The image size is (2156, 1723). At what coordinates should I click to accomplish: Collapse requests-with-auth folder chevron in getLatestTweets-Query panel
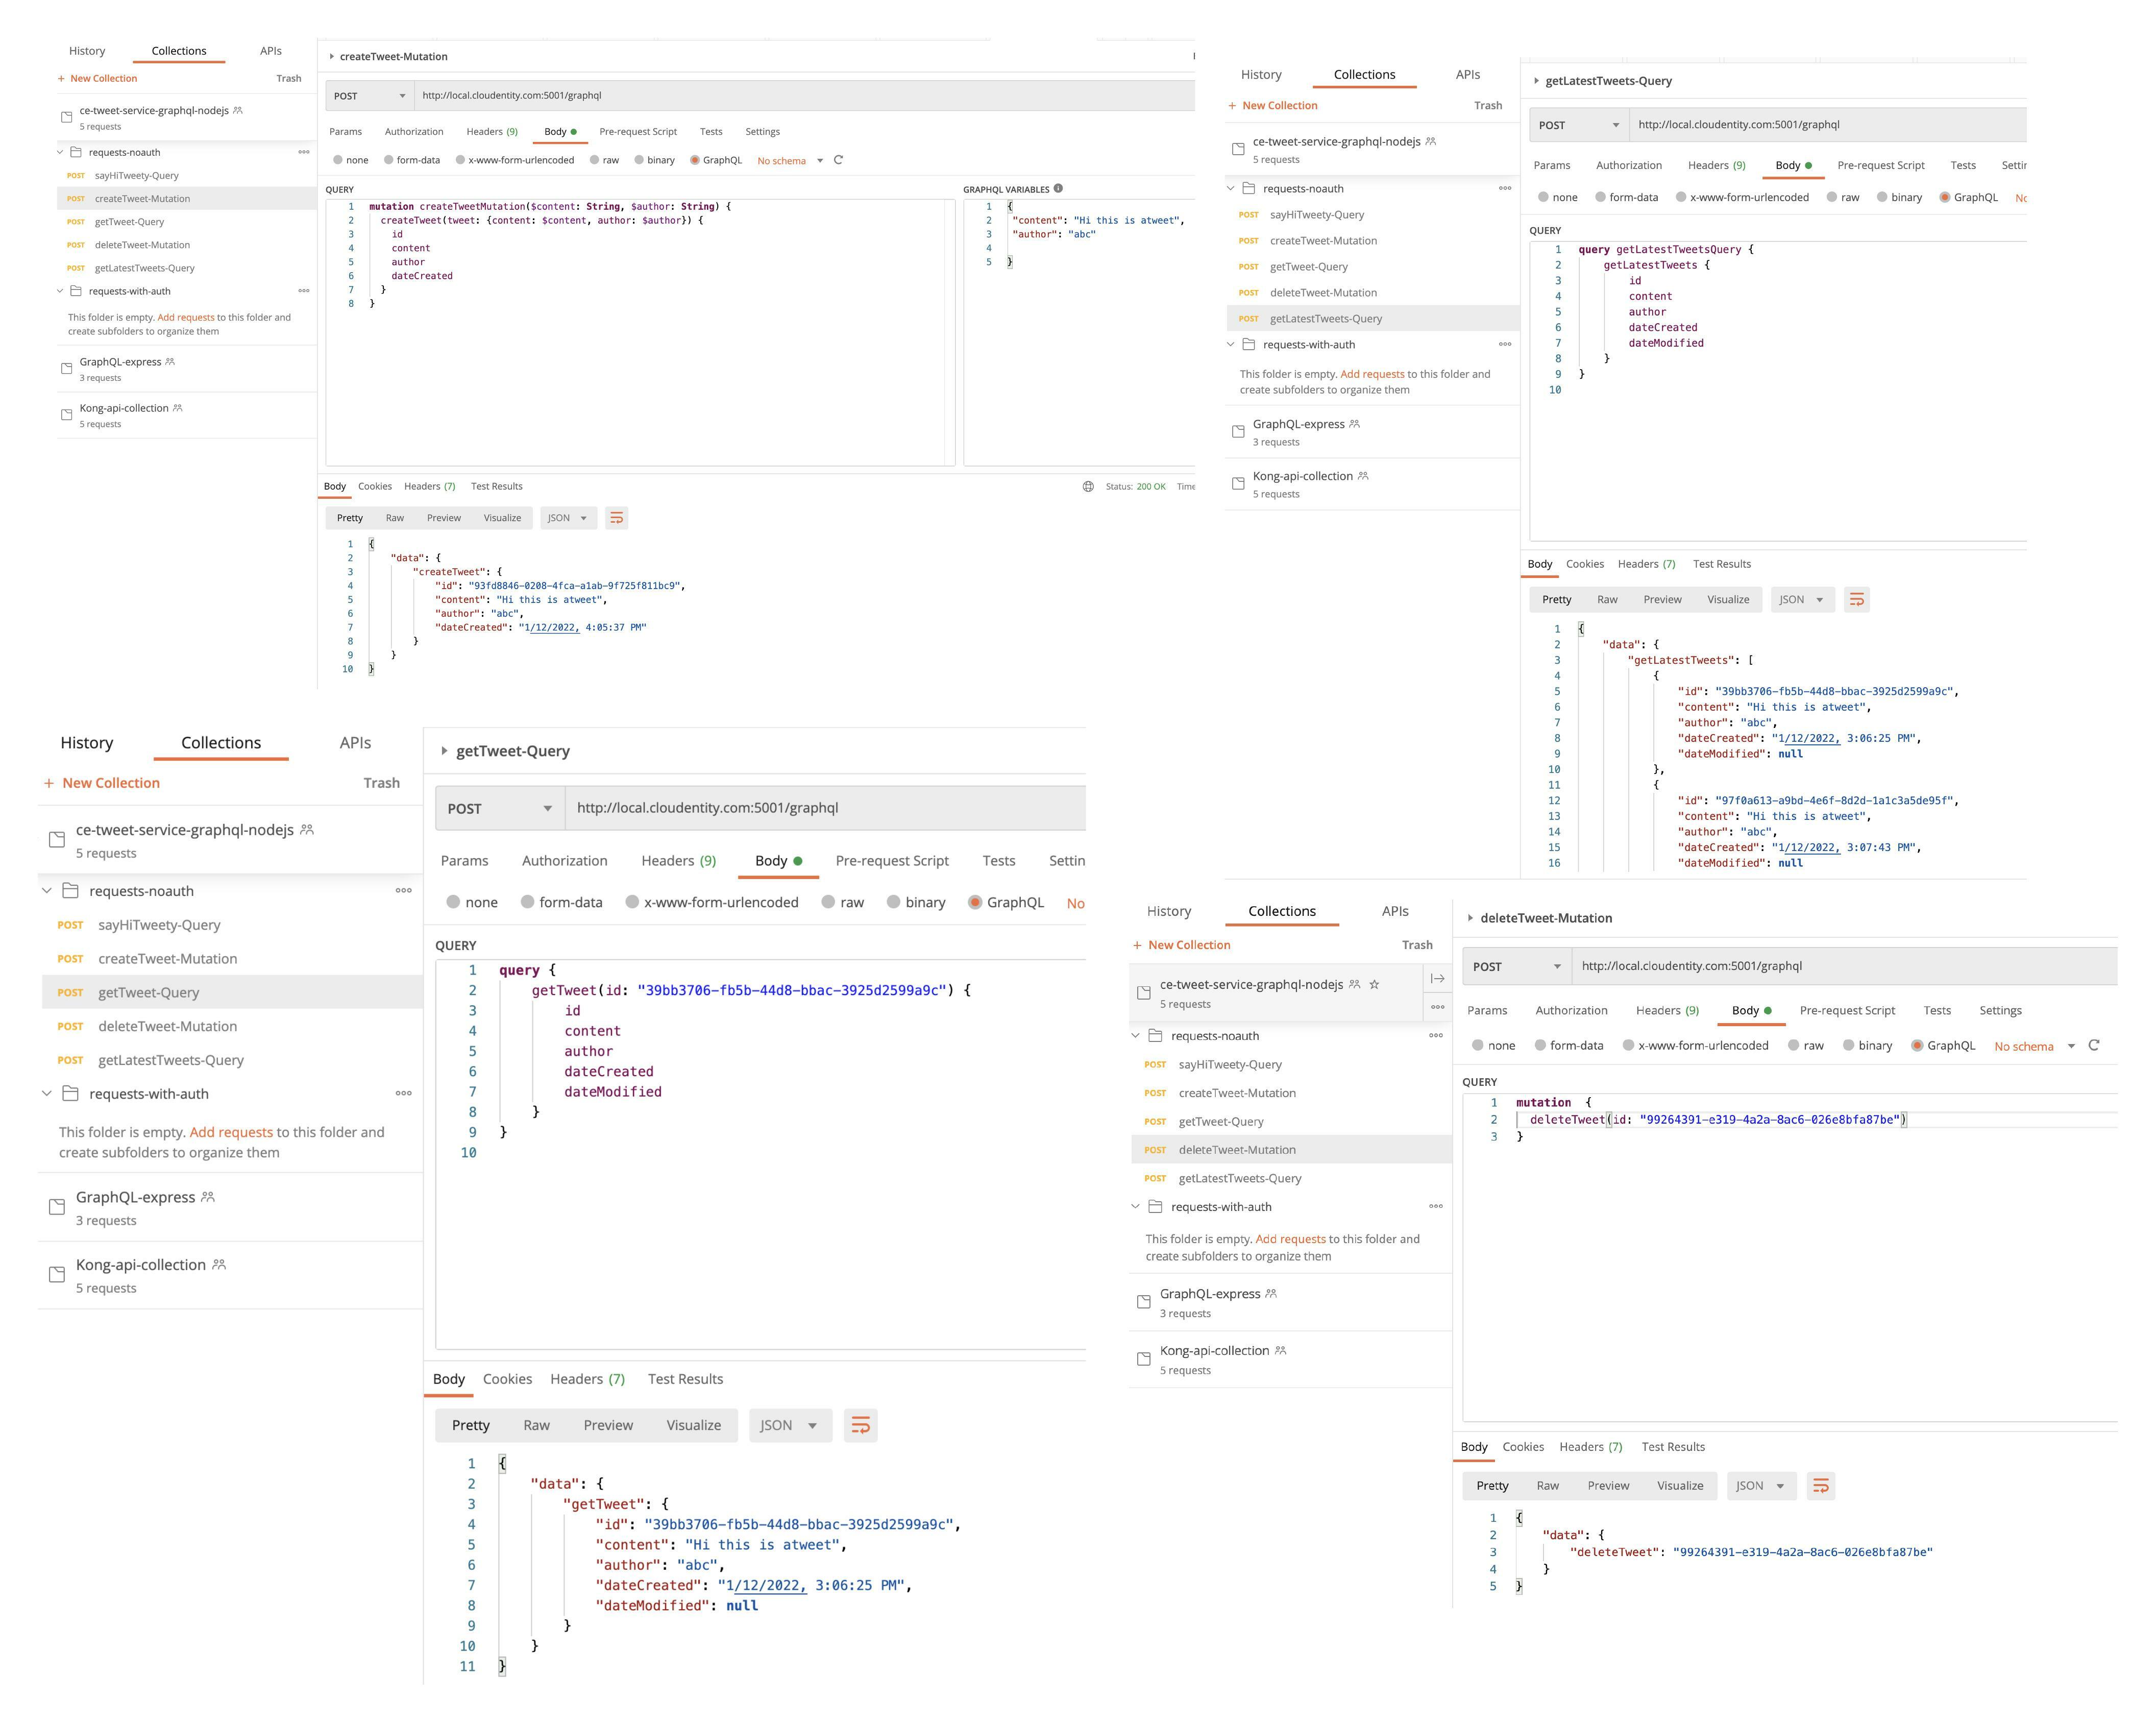pyautogui.click(x=1231, y=344)
